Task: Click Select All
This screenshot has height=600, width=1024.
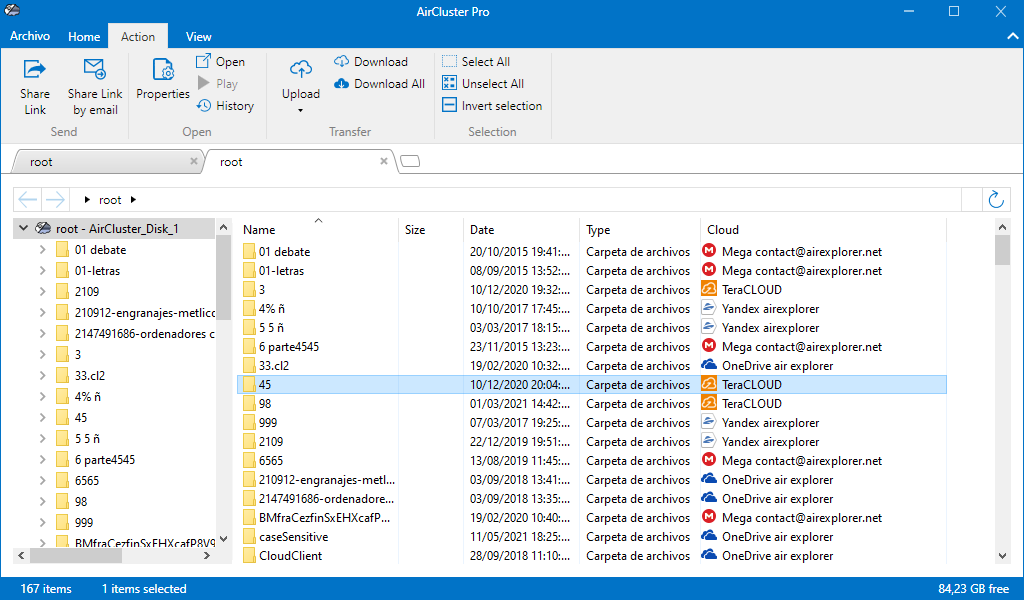Action: pos(476,61)
